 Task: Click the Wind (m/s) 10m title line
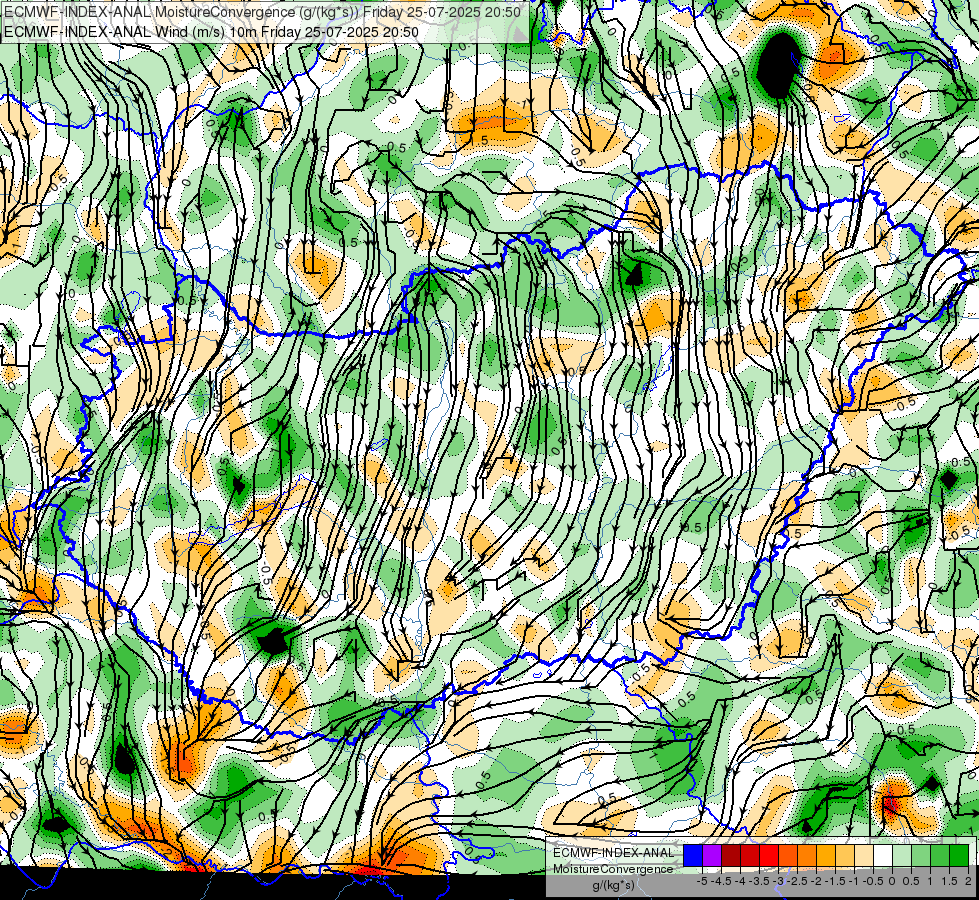coord(211,32)
